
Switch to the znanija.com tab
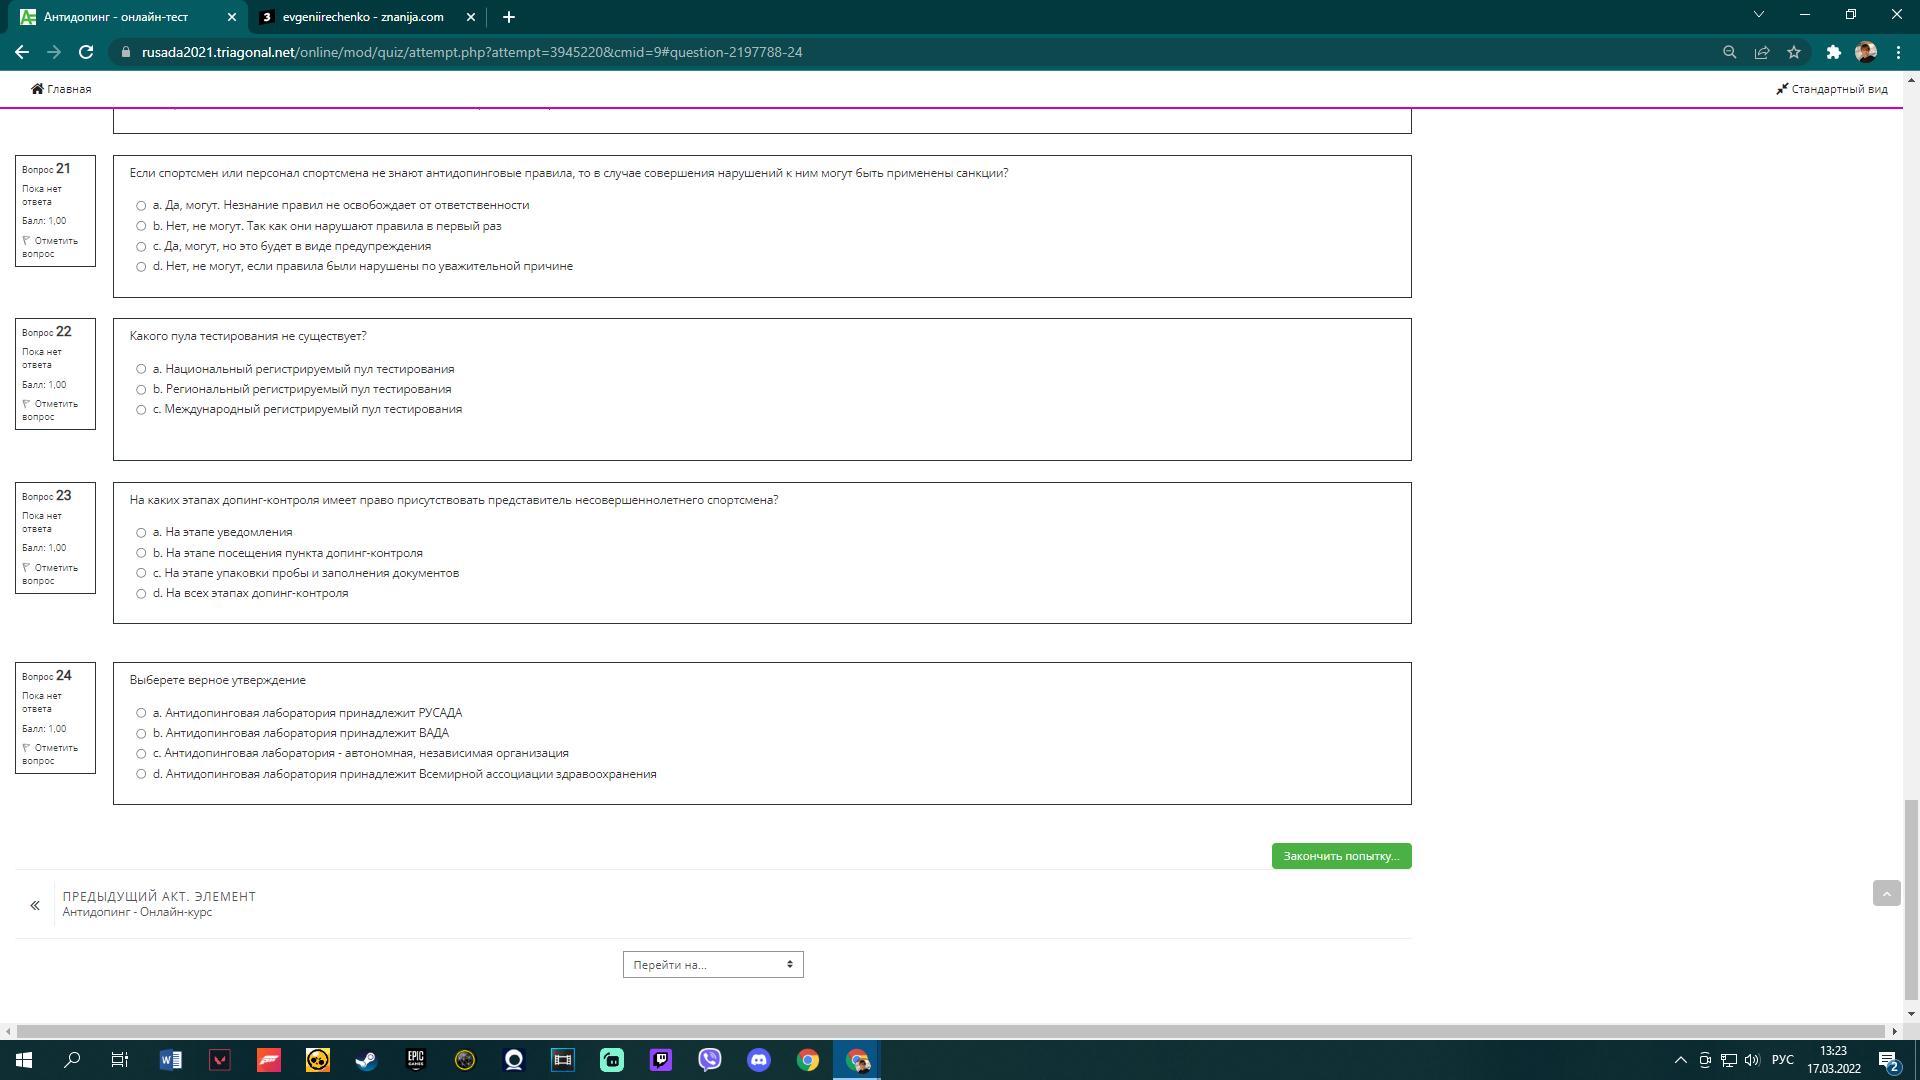tap(362, 17)
